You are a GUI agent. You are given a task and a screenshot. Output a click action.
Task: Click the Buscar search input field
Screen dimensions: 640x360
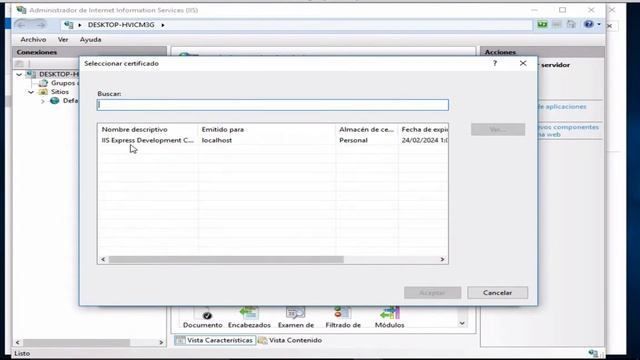coord(273,105)
